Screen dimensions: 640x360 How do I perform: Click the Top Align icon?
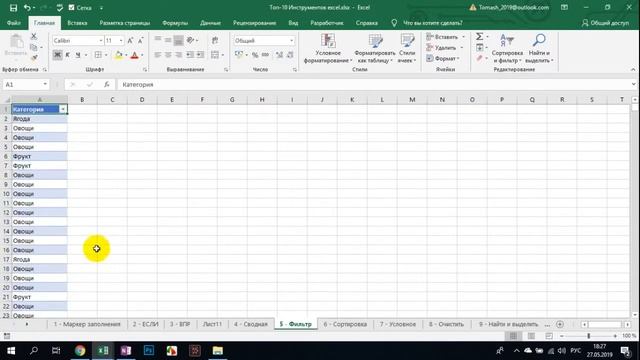coord(158,40)
